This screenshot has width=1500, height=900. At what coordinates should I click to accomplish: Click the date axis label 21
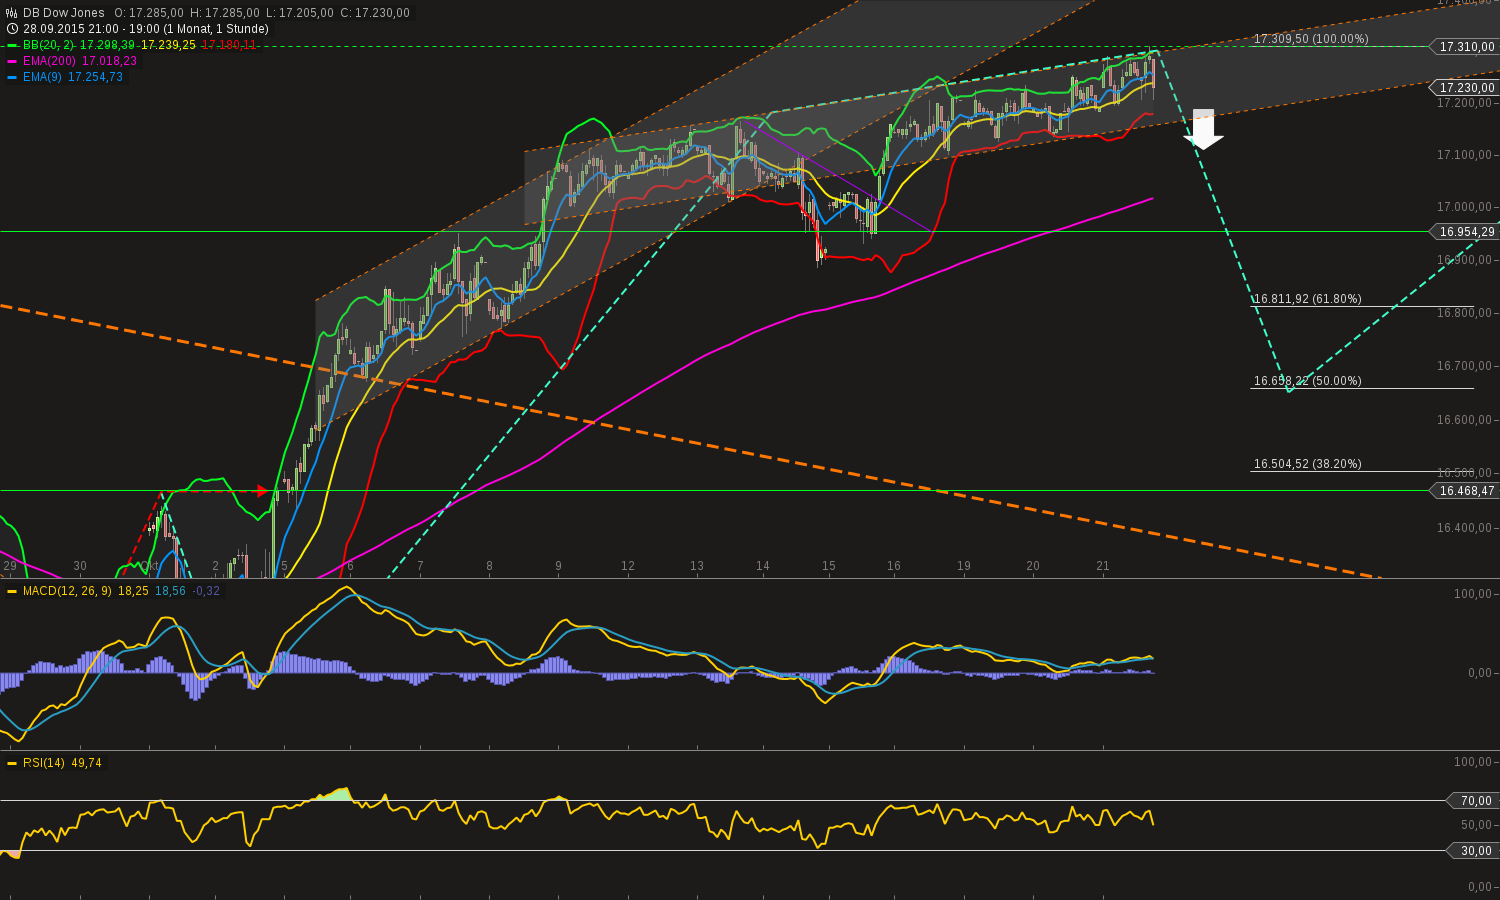coord(1103,566)
